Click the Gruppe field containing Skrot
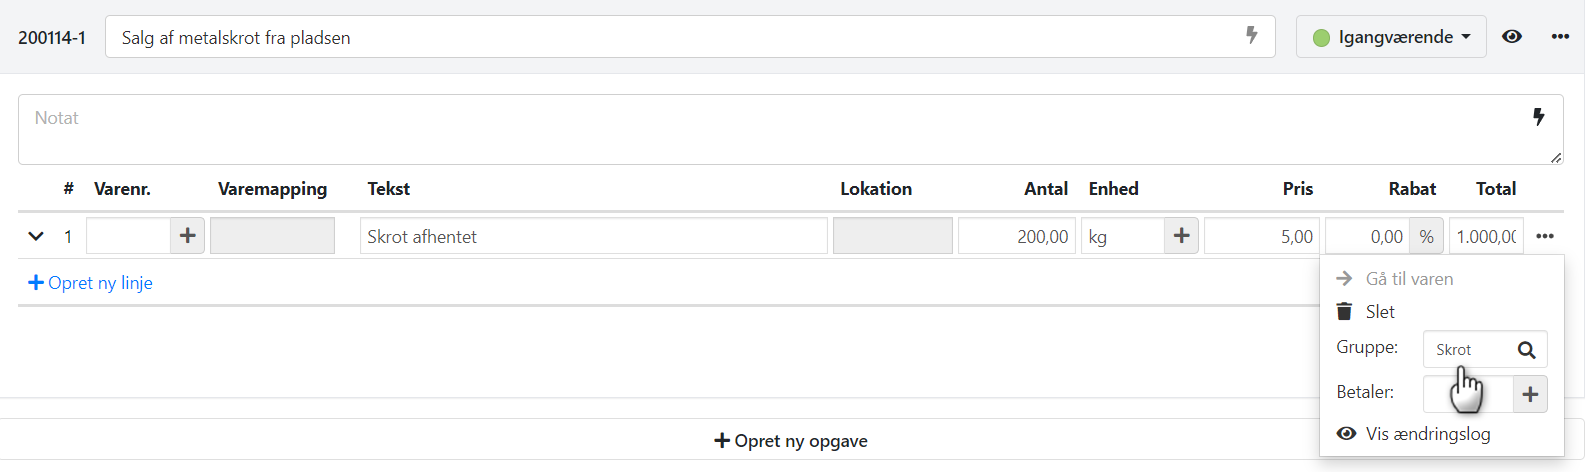 point(1465,350)
